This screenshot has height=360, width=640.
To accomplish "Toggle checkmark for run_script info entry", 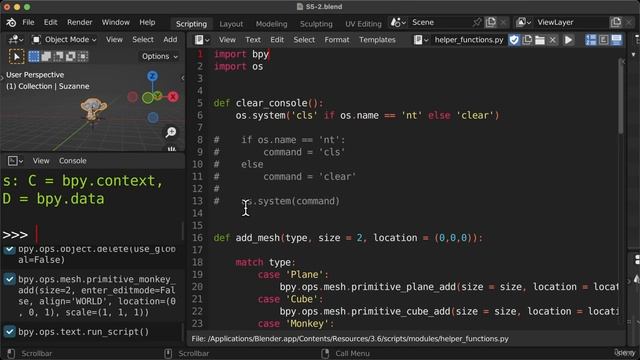I will [x=9, y=331].
